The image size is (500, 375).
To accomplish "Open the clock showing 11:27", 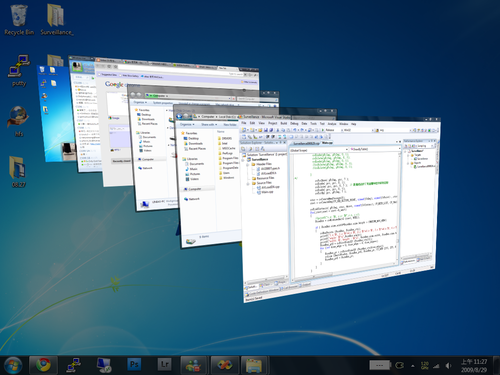I will click(474, 365).
